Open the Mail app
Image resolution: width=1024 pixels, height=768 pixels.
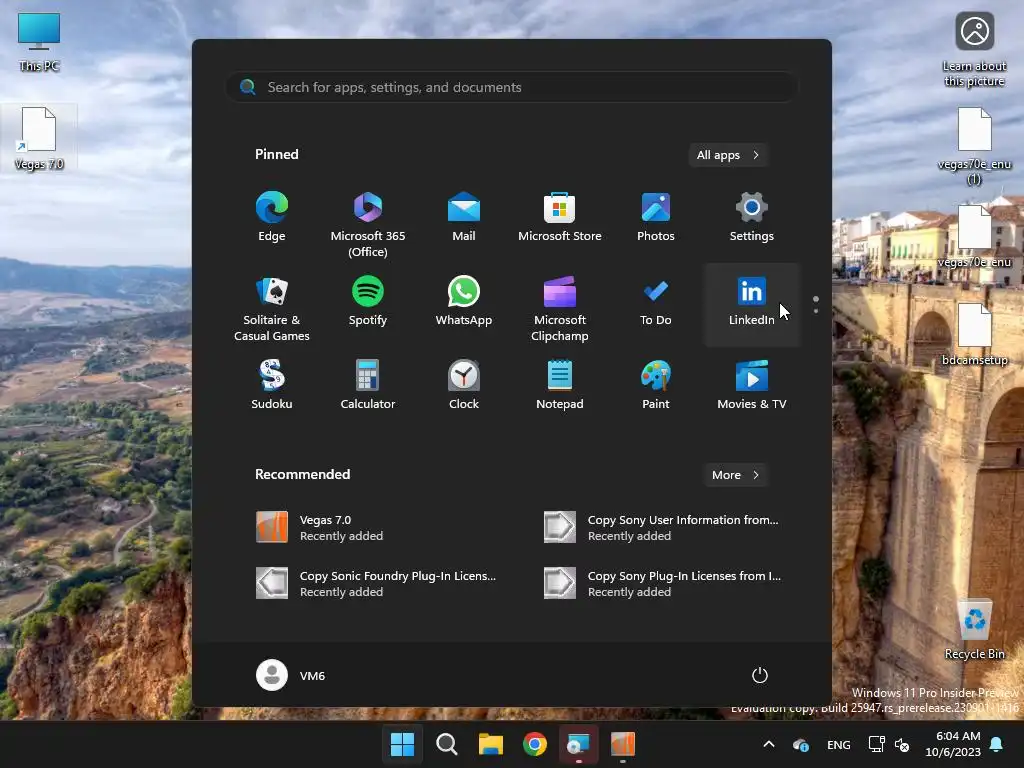[464, 217]
